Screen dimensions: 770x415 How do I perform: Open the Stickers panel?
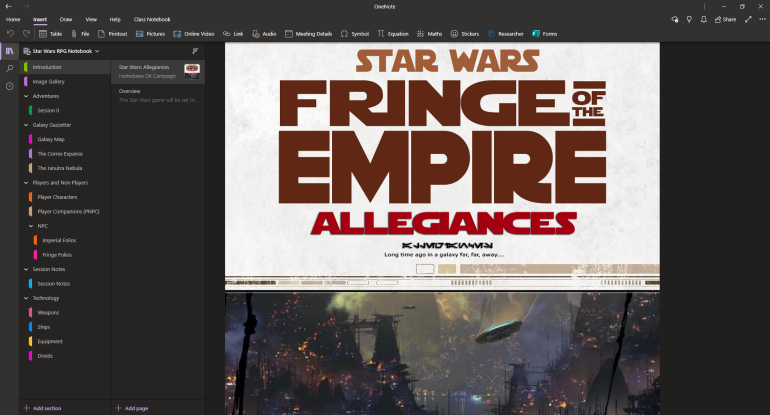click(464, 33)
